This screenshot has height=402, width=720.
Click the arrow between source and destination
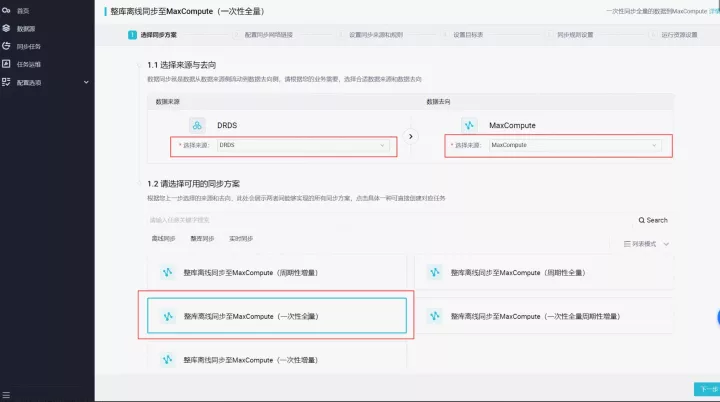click(x=411, y=136)
